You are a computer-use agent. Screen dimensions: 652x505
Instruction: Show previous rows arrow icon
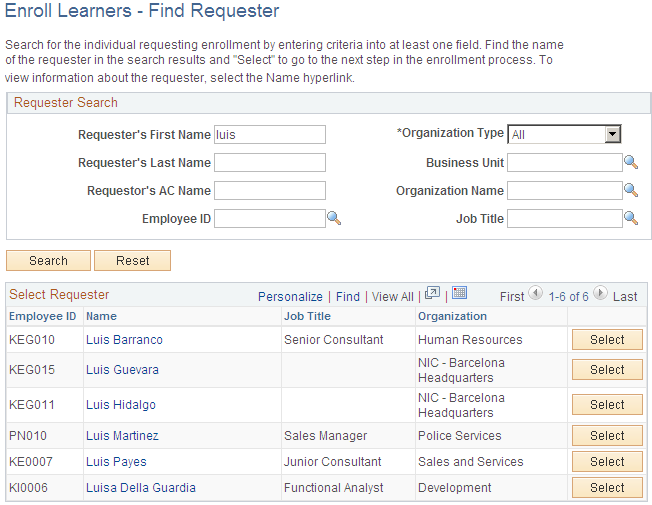point(536,293)
